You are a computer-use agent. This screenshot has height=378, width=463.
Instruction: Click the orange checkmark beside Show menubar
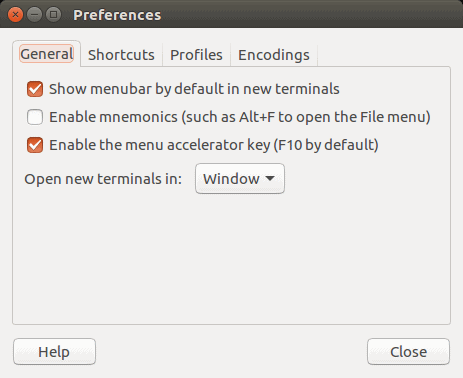pyautogui.click(x=35, y=89)
